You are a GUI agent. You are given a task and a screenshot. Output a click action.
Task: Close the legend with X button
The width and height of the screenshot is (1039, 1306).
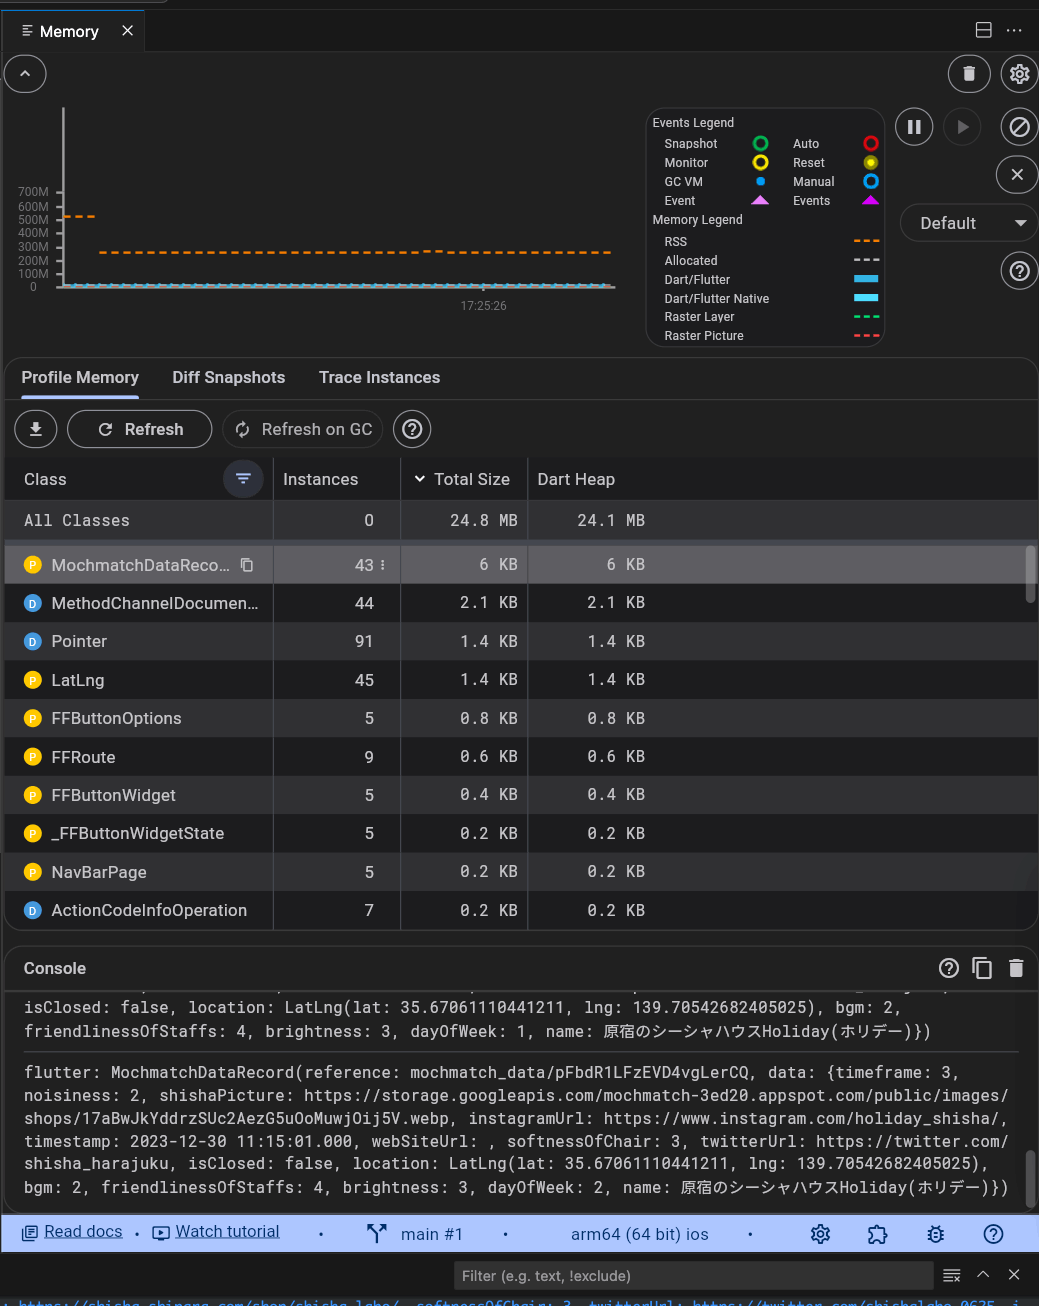click(1017, 175)
